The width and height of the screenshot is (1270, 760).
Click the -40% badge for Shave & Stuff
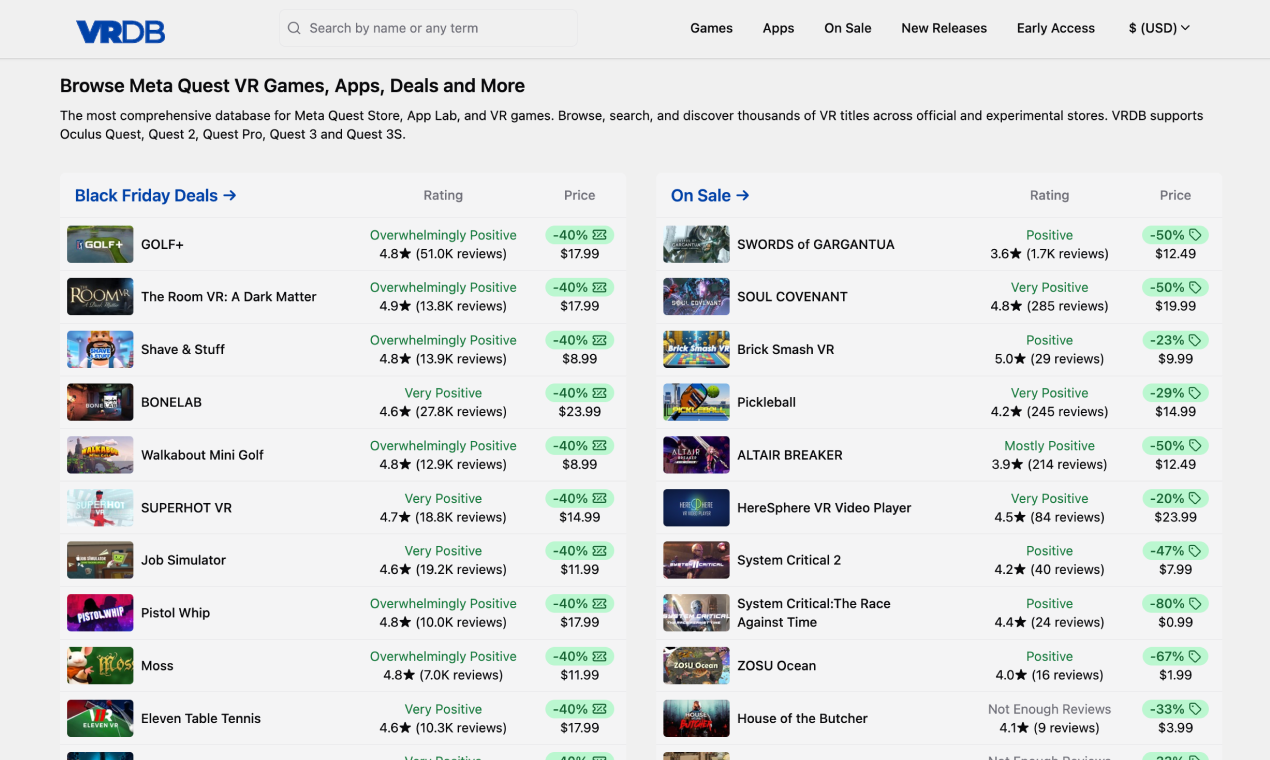579,340
